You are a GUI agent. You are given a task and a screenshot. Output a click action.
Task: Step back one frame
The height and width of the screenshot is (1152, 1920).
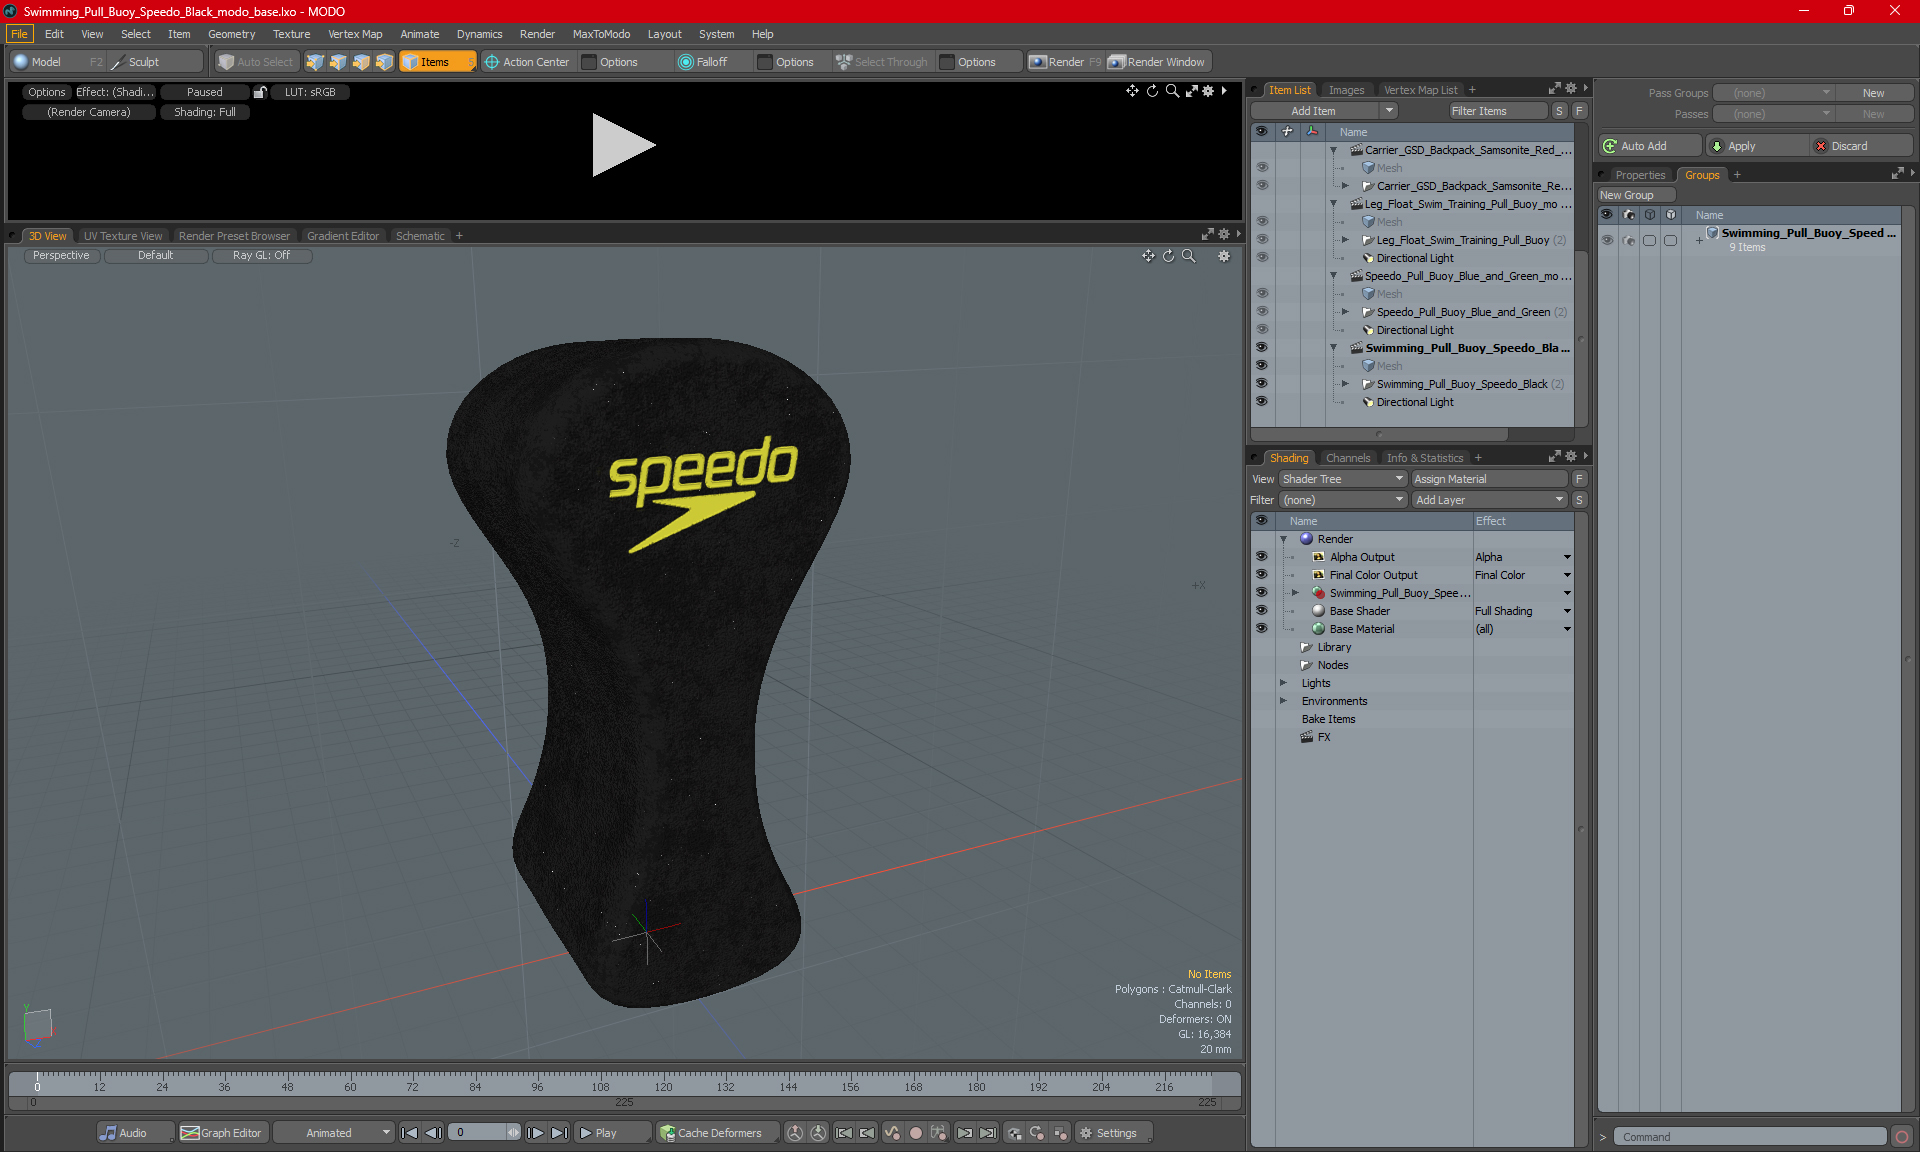click(433, 1133)
